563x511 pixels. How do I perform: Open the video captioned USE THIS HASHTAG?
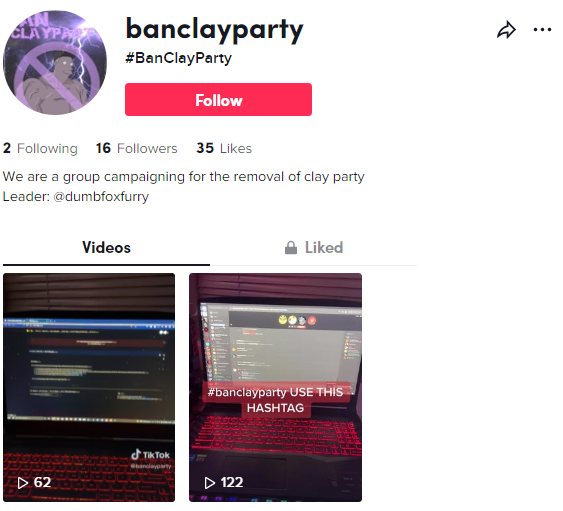[x=275, y=387]
